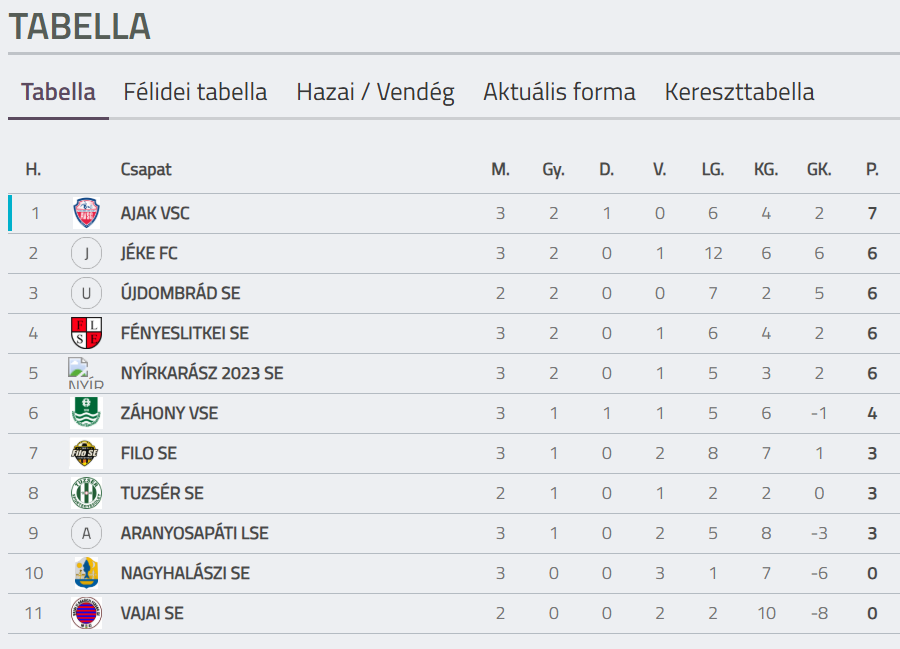The width and height of the screenshot is (900, 649).
Task: Click the Záhony VSE green crest
Action: coord(86,413)
